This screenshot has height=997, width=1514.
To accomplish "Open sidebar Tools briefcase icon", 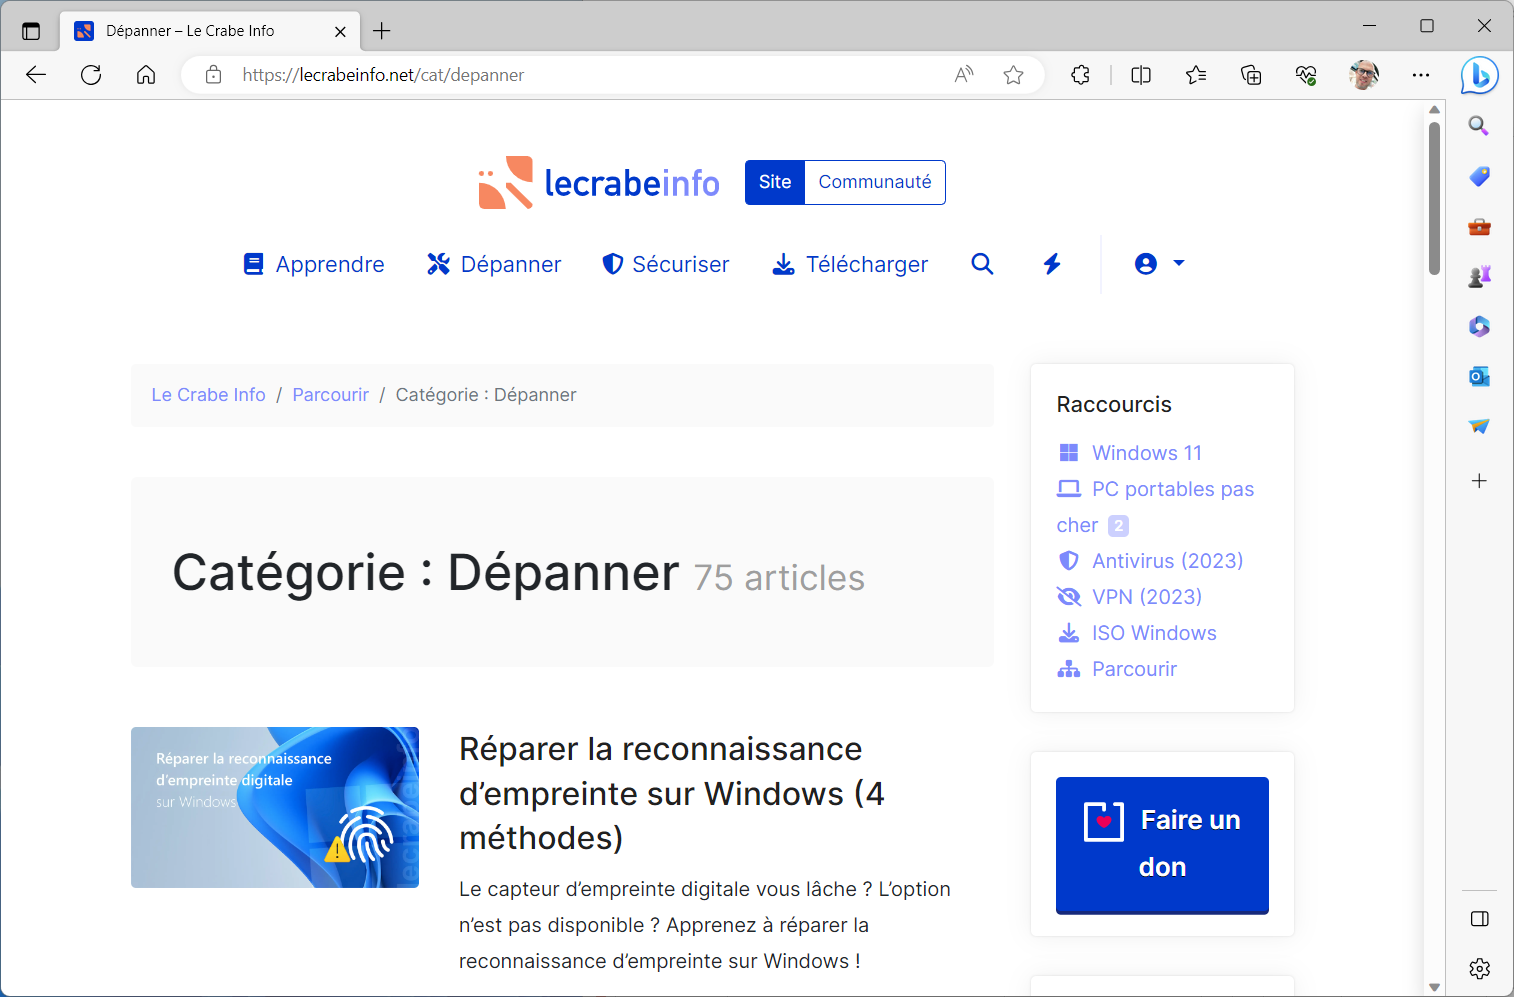I will pyautogui.click(x=1479, y=227).
